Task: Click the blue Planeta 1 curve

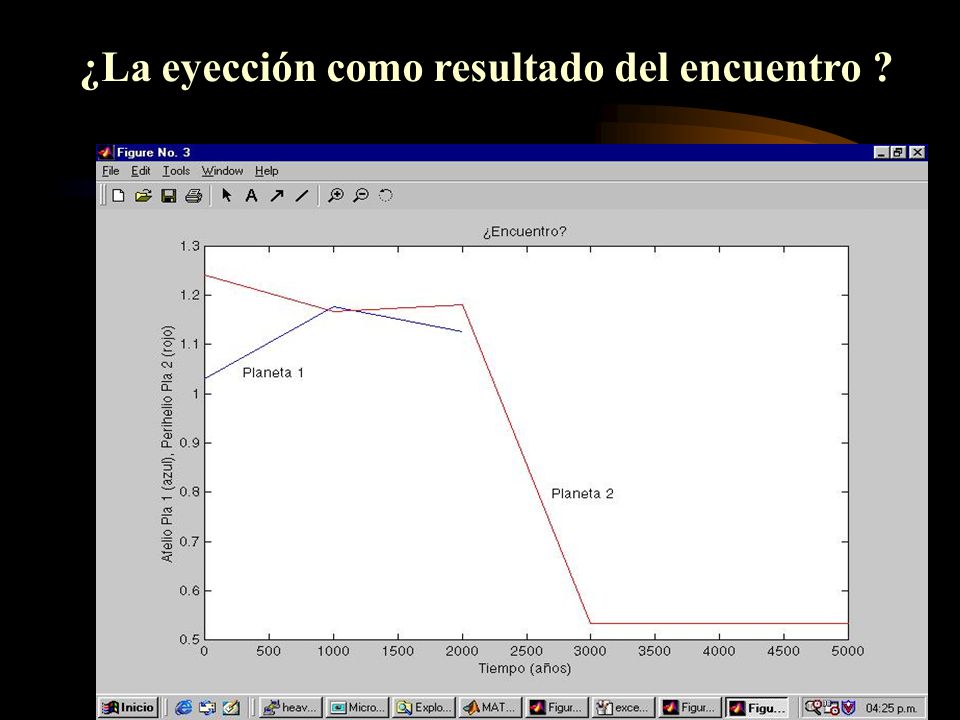Action: (269, 342)
